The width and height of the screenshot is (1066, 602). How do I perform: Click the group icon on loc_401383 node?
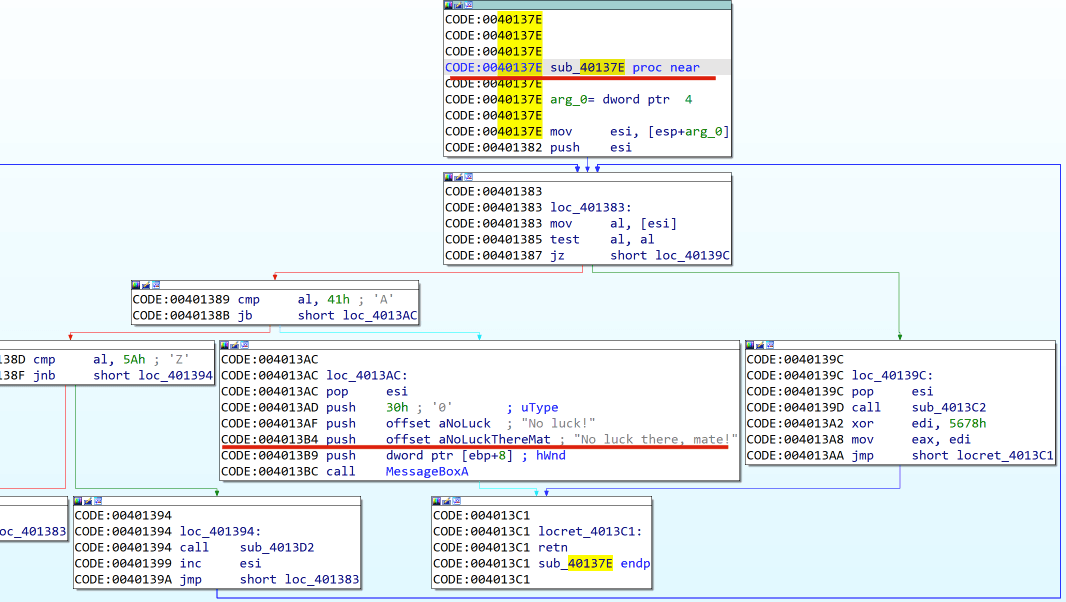pyautogui.click(x=468, y=177)
